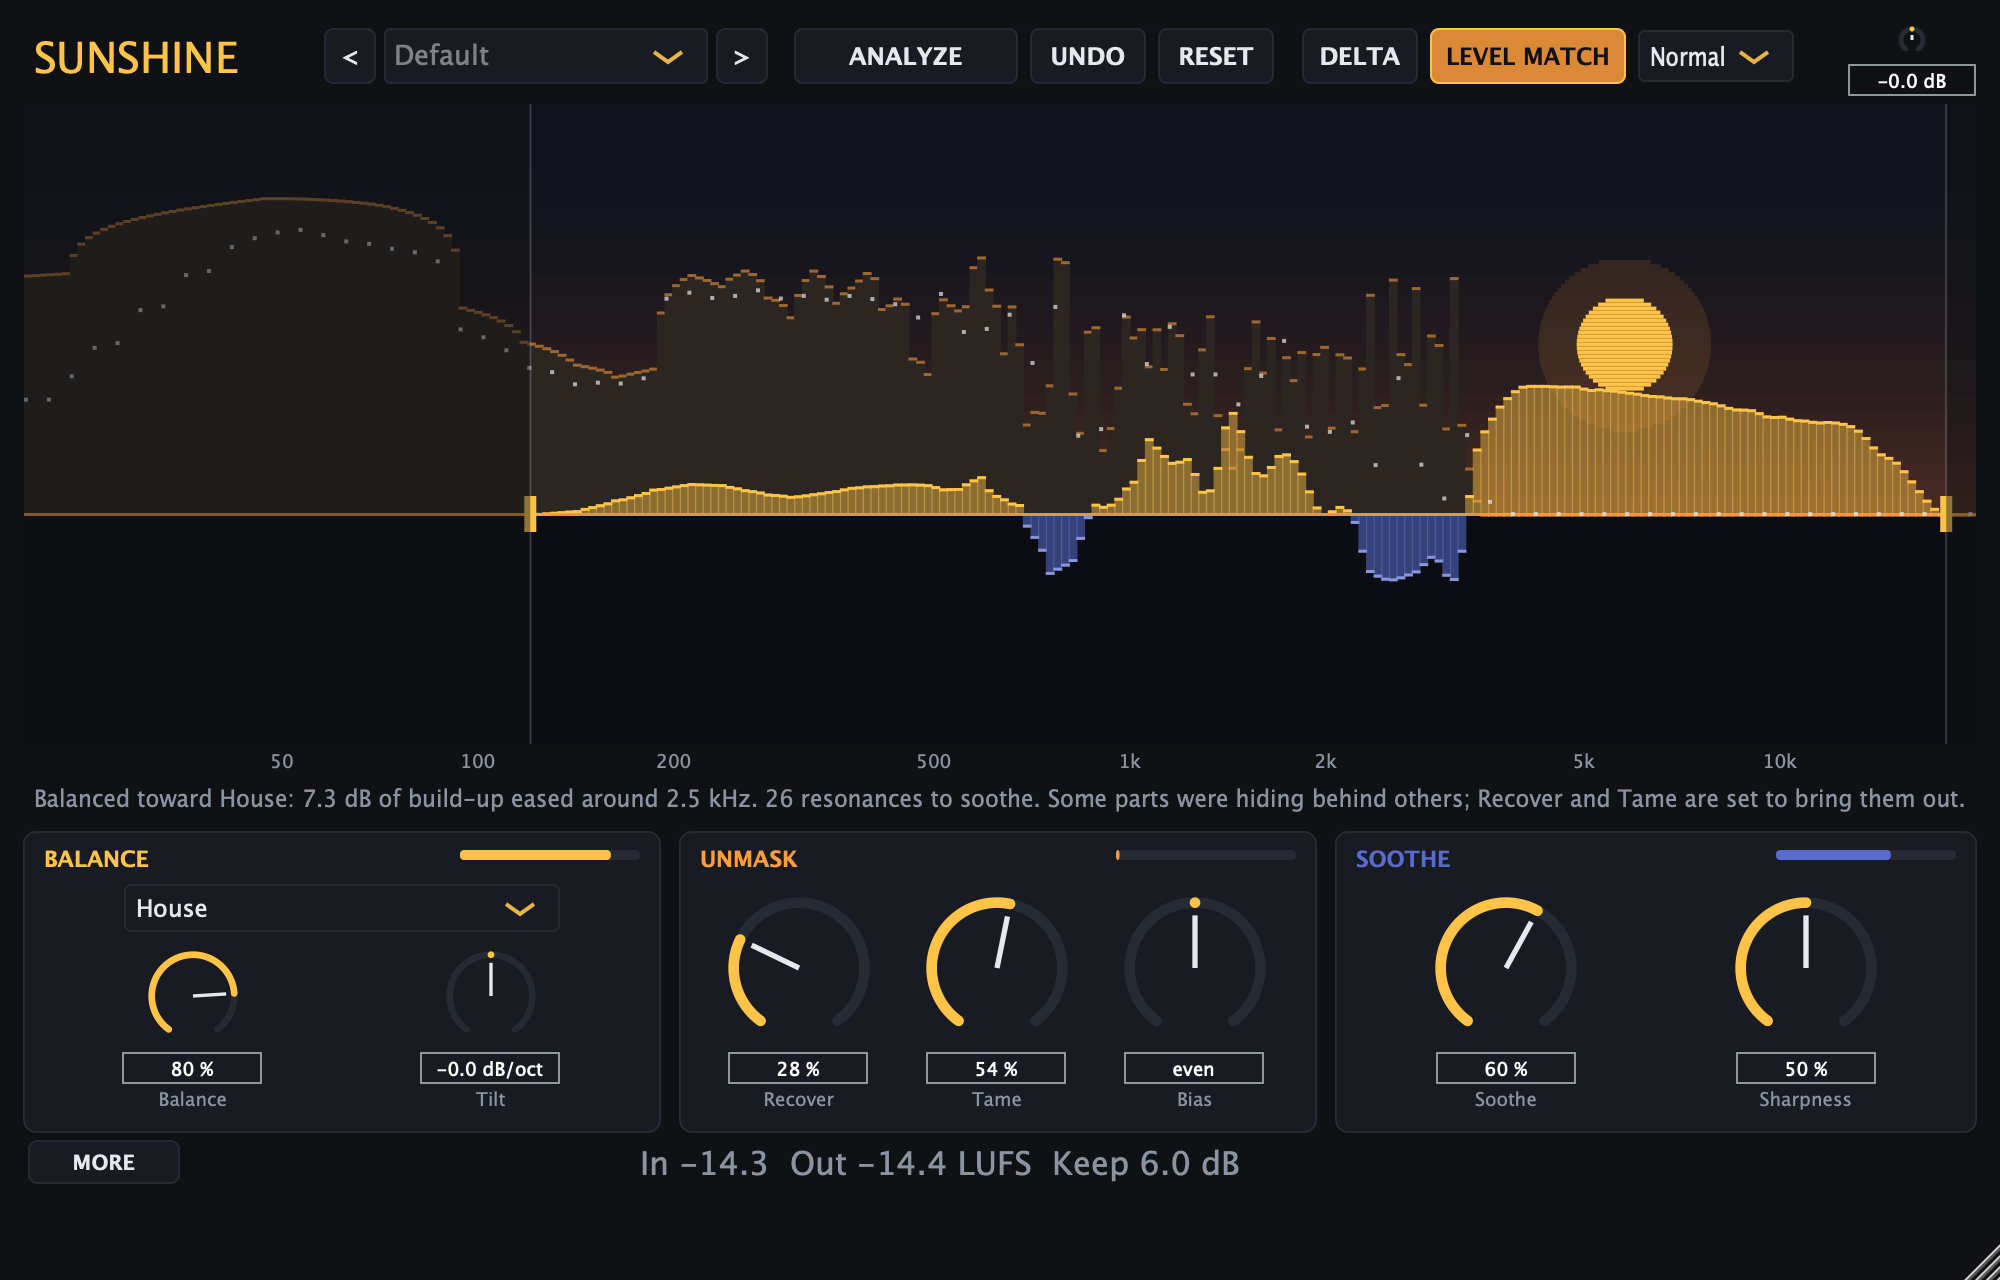The width and height of the screenshot is (2000, 1280).
Task: Click the Soothe activity meter bar
Action: [x=1865, y=855]
